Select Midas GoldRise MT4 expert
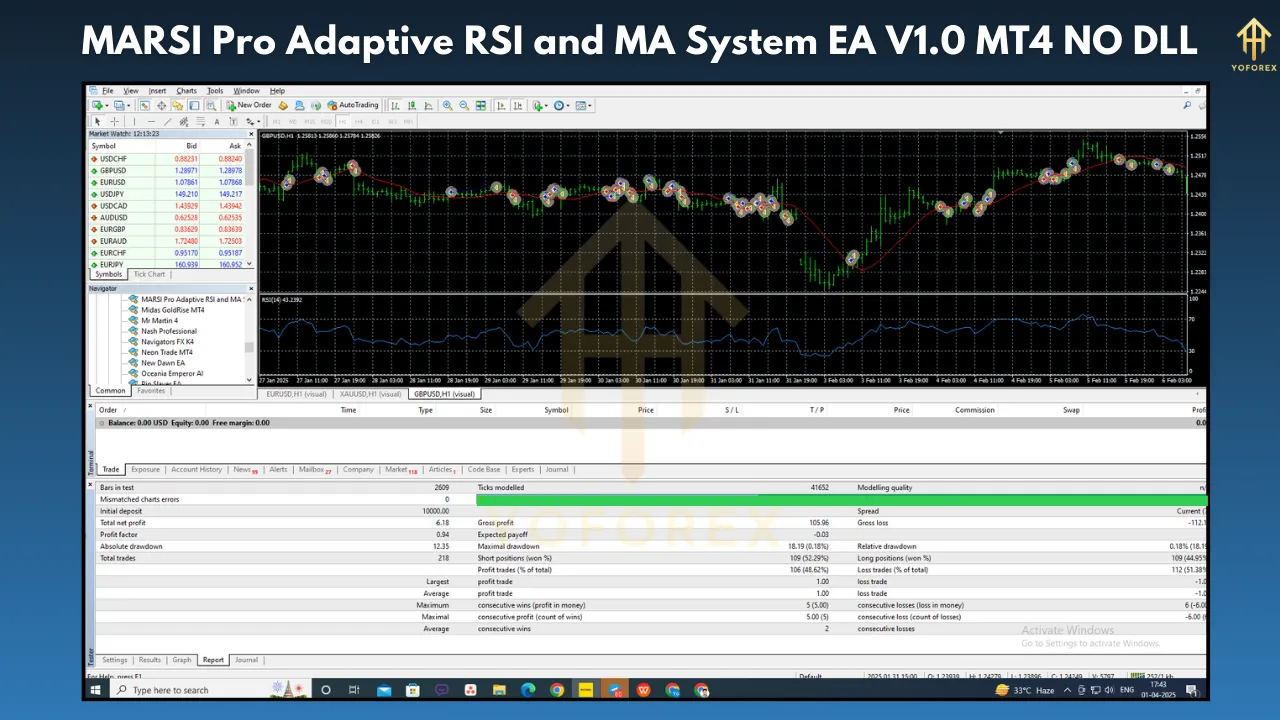The height and width of the screenshot is (720, 1280). (x=166, y=310)
